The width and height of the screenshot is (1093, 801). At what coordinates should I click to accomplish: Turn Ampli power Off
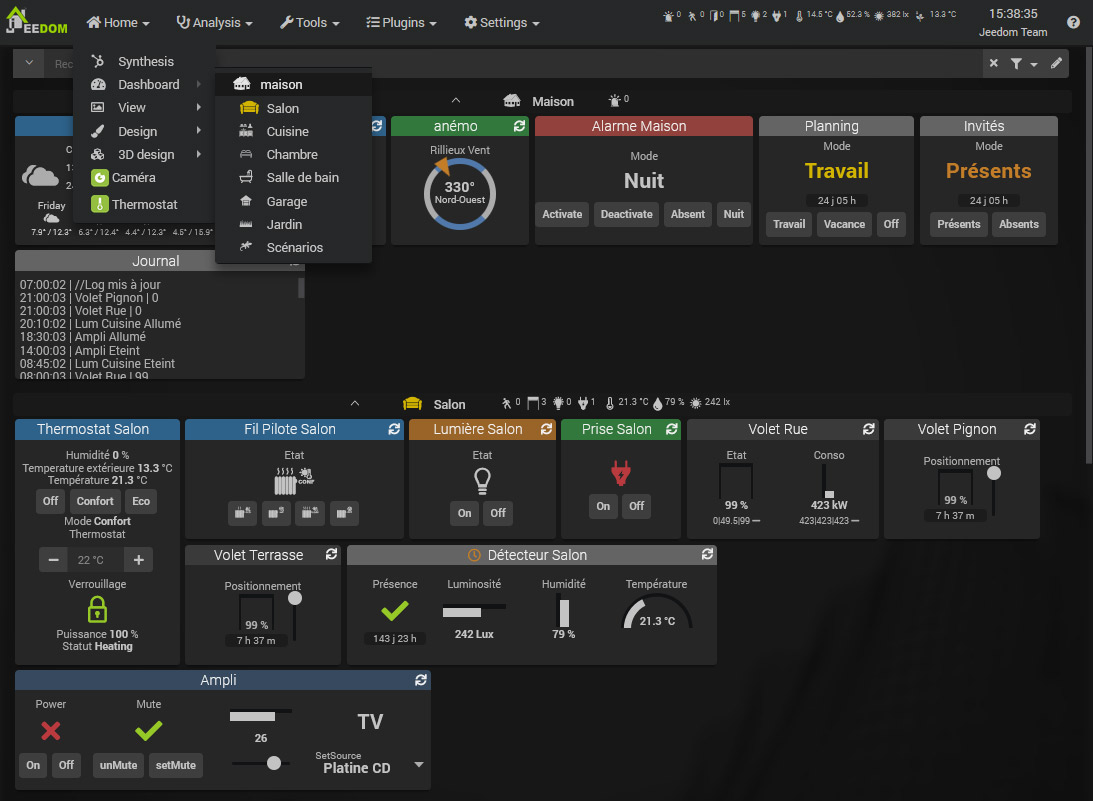pyautogui.click(x=66, y=765)
